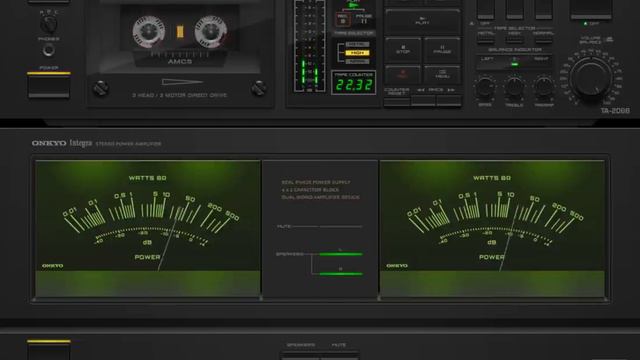
Task: Toggle the cassette deck POWER switch
Action: point(49,86)
